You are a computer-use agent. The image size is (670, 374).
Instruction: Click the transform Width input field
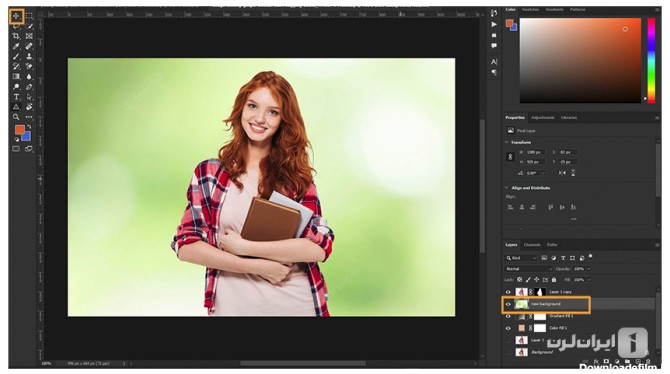click(535, 152)
